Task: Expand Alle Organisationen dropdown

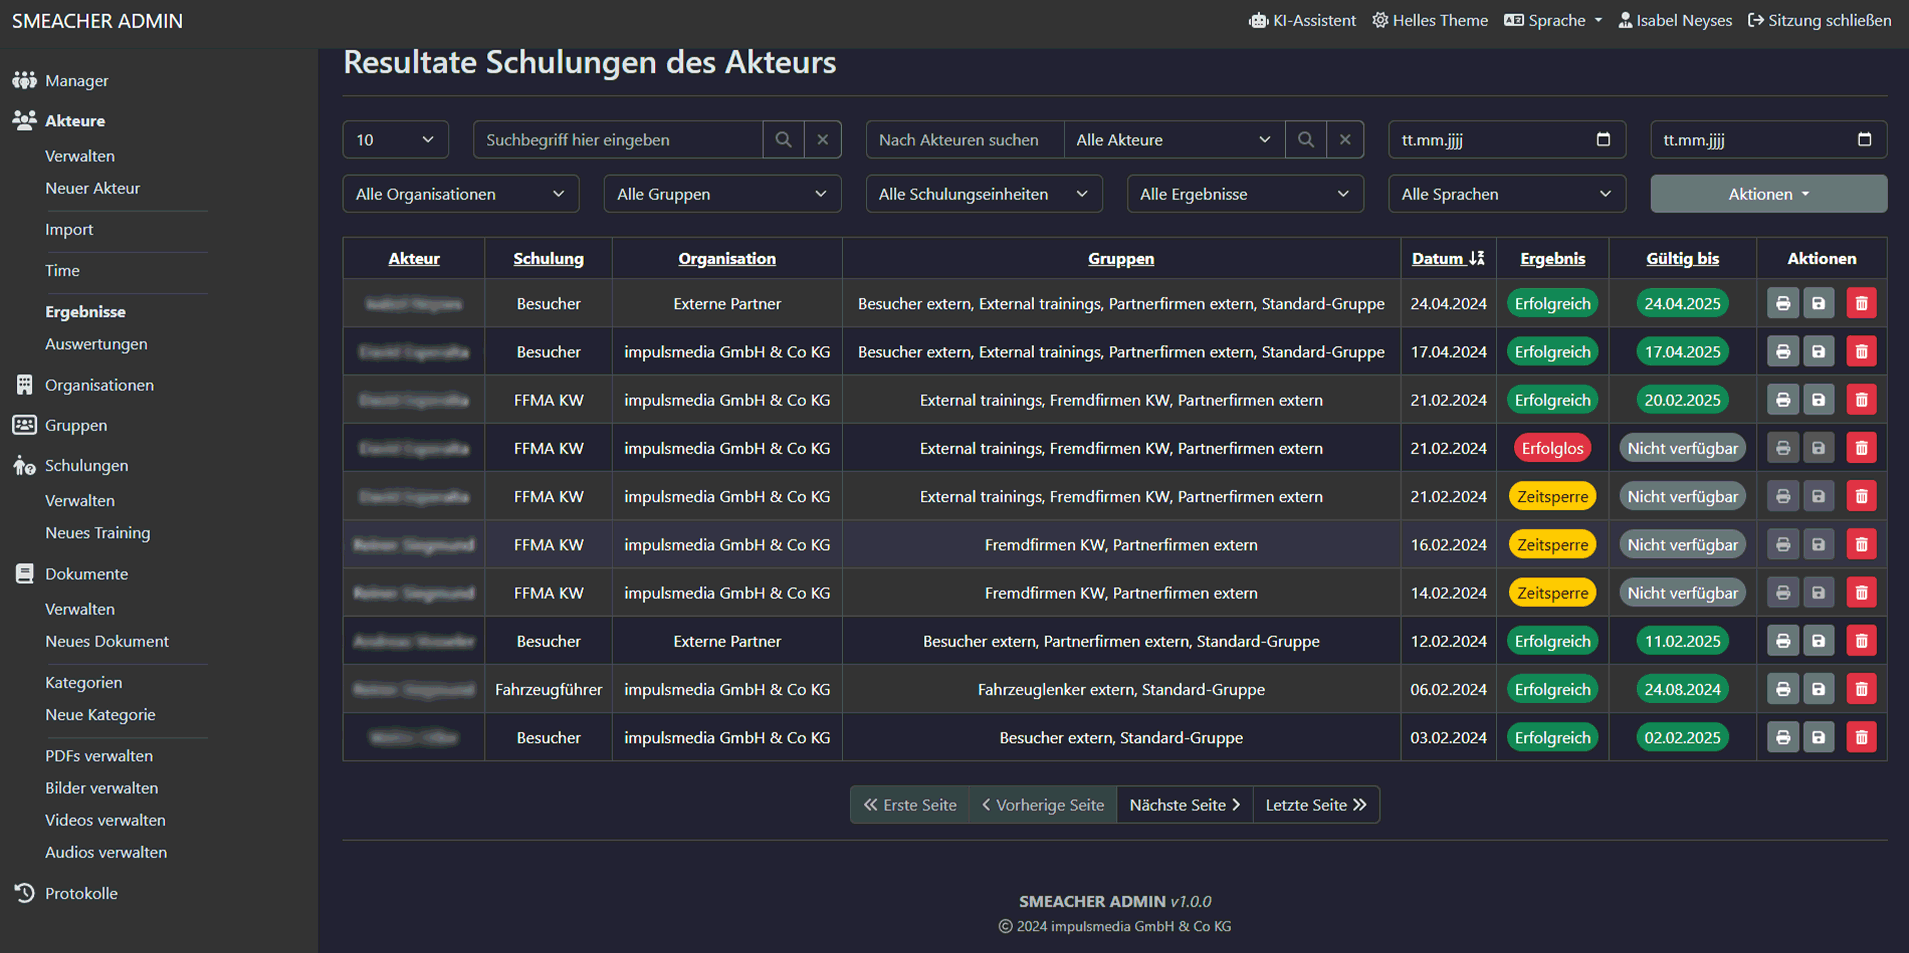Action: [x=461, y=194]
